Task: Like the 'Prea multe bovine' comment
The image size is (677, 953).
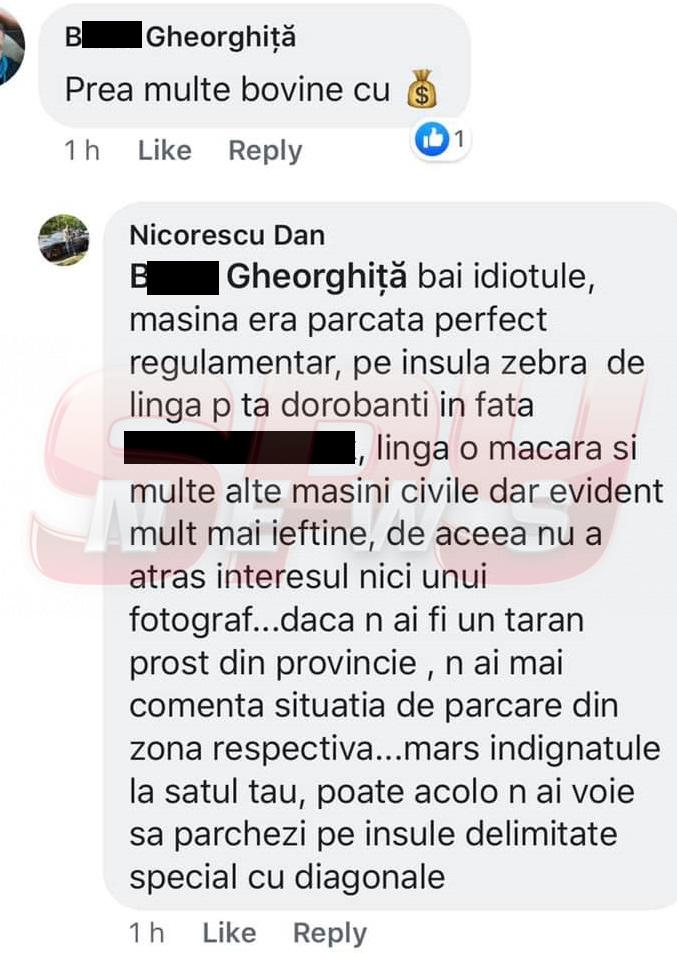Action: [x=164, y=150]
